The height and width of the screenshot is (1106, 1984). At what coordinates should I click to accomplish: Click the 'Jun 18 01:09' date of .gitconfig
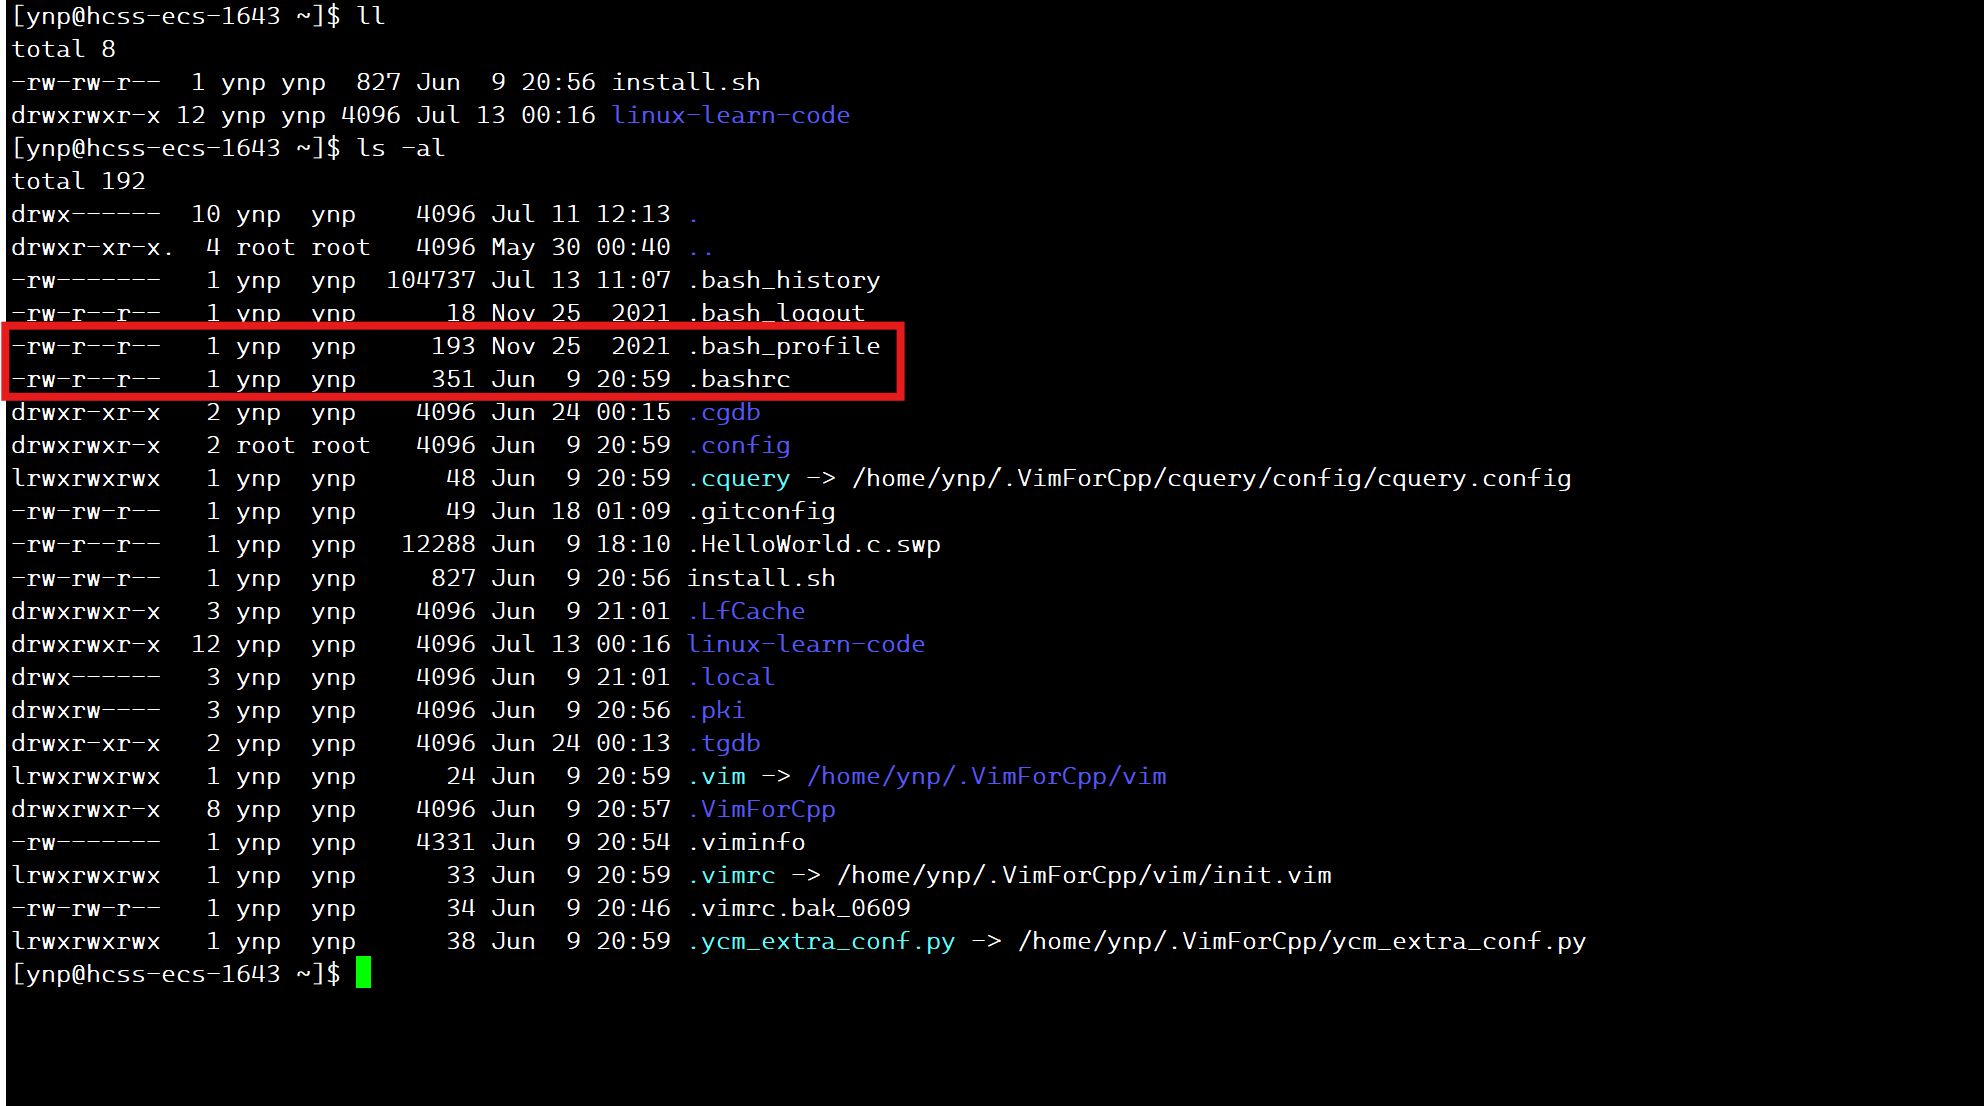[581, 512]
